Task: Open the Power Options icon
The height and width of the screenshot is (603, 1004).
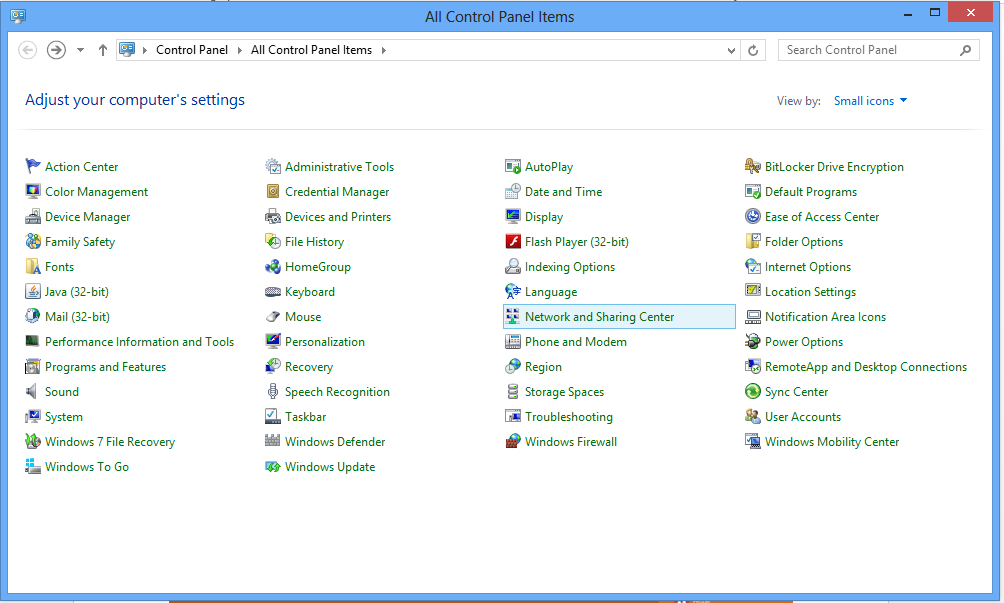Action: point(753,341)
